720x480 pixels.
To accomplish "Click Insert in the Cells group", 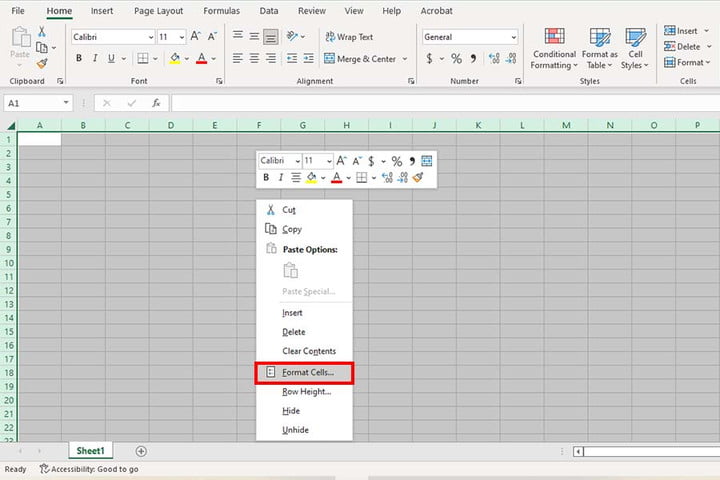I will click(x=681, y=31).
